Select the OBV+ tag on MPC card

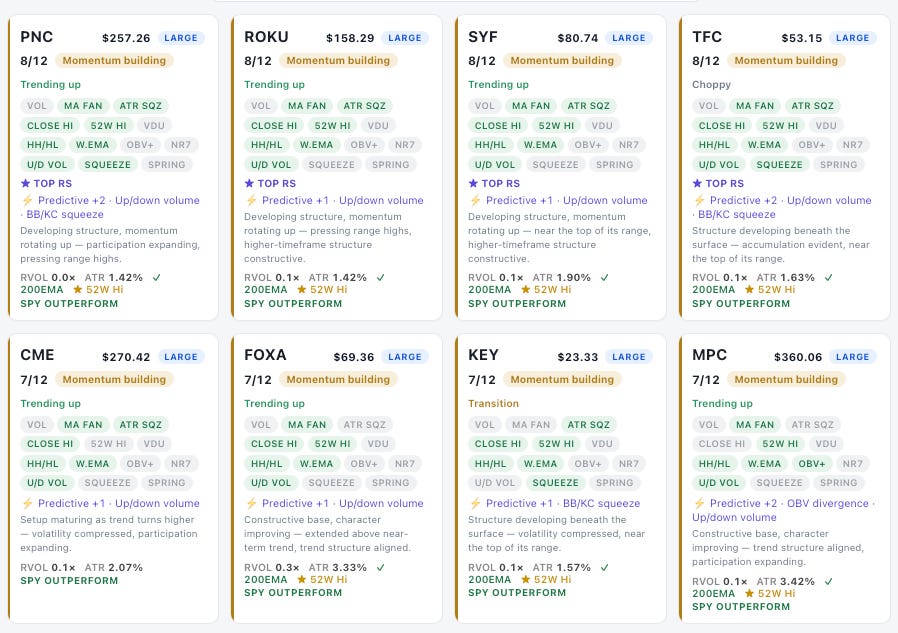812,463
